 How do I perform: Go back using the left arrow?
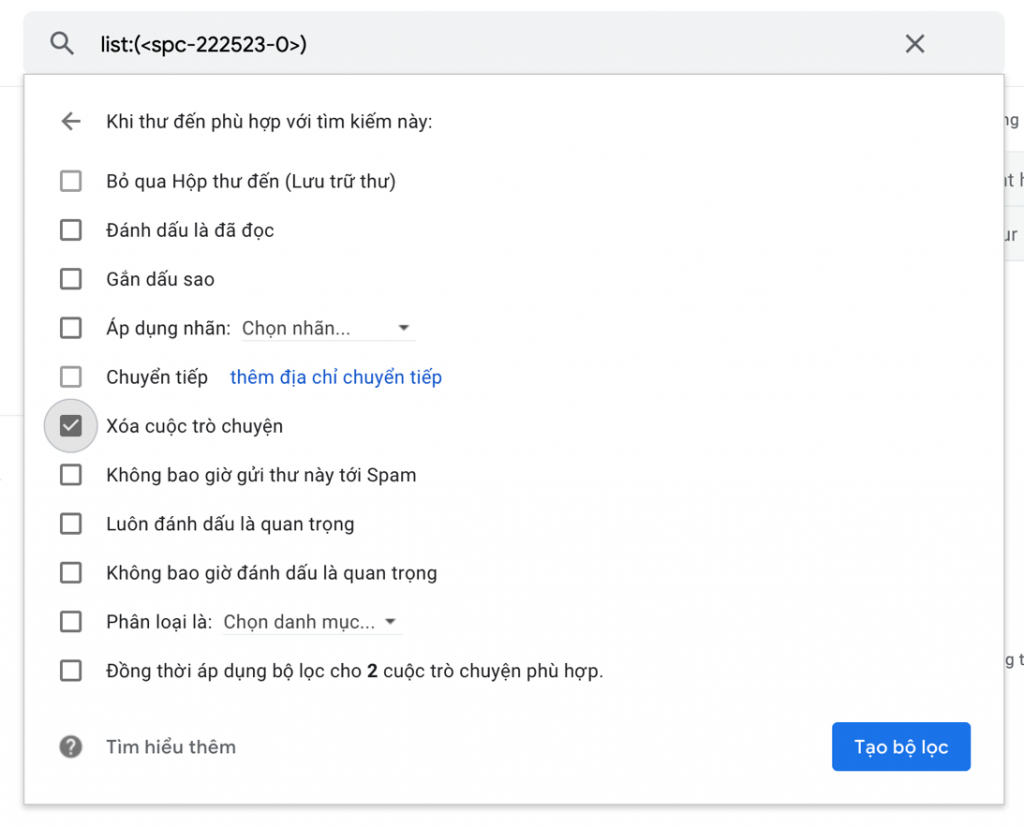(70, 121)
